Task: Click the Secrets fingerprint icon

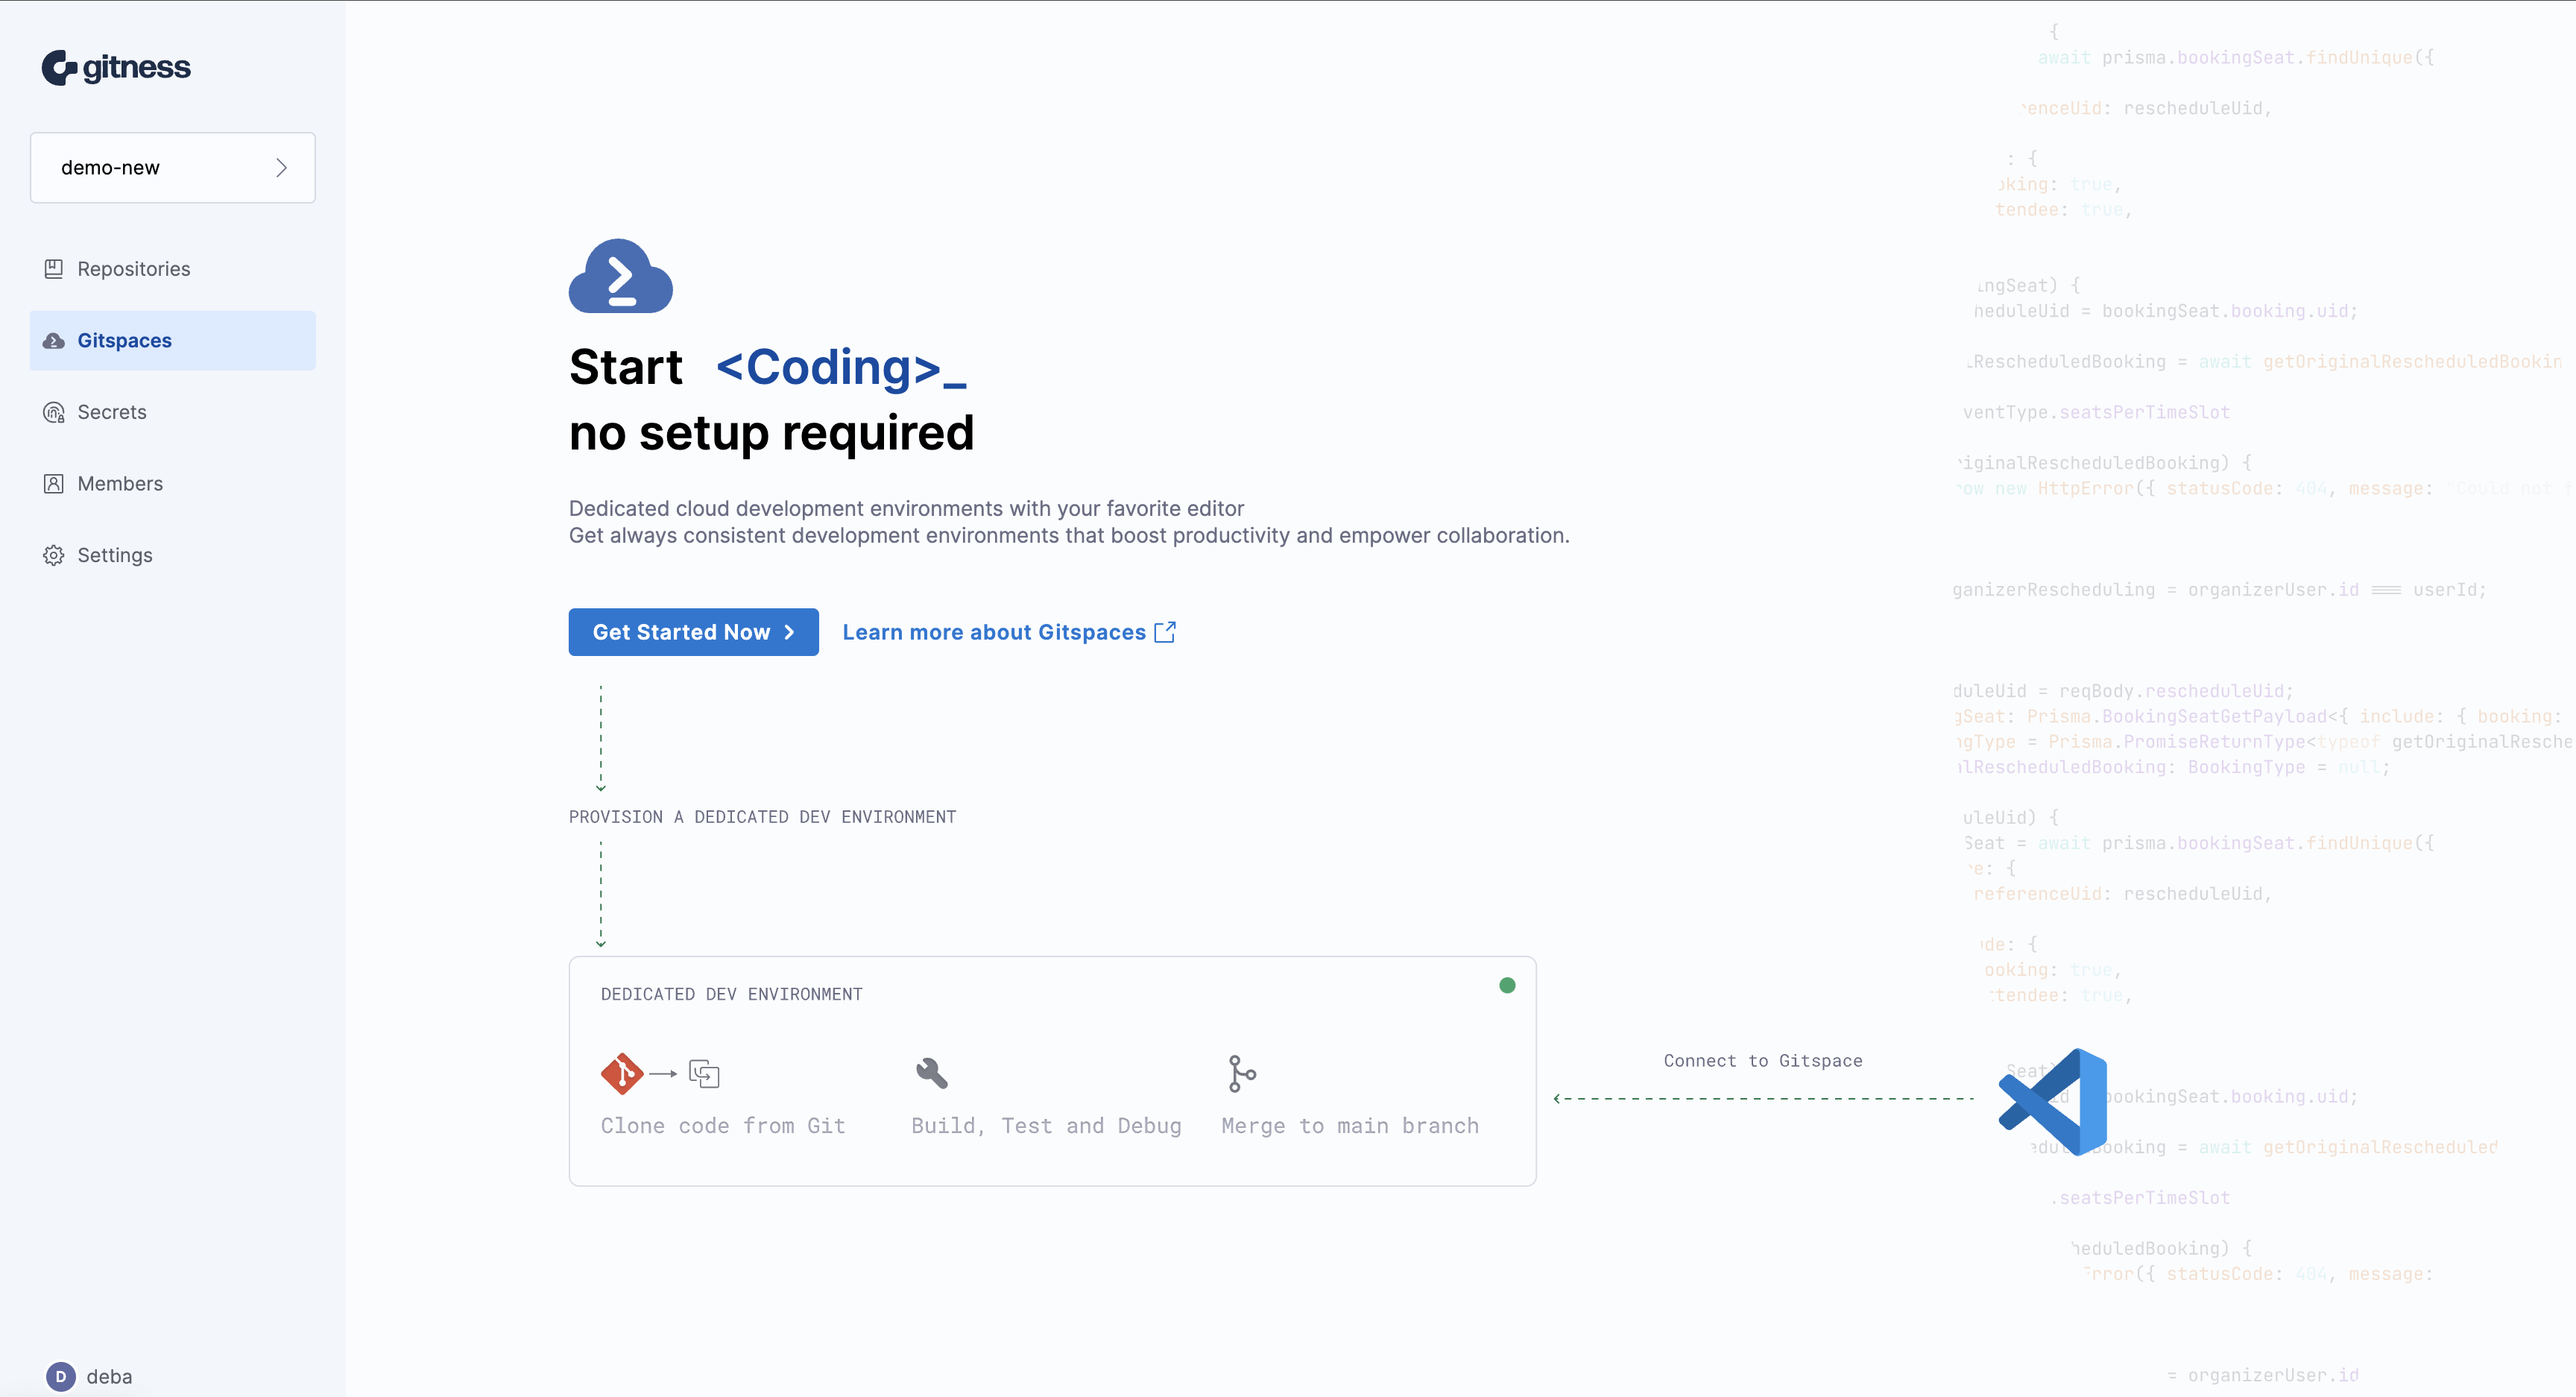Action: (x=54, y=412)
